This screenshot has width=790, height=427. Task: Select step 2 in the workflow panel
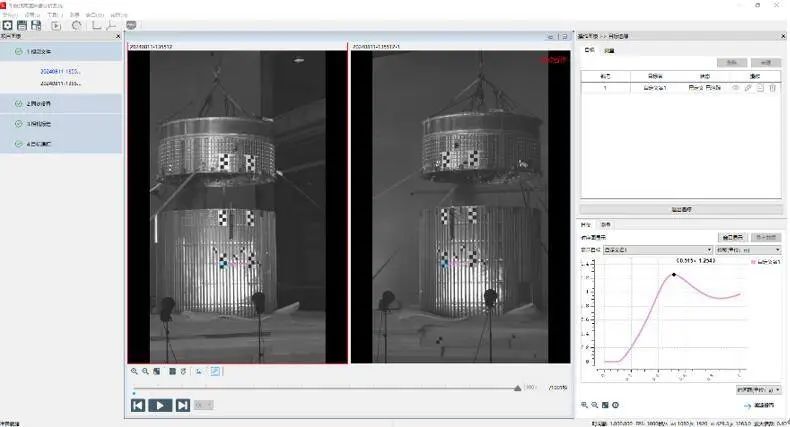tap(61, 103)
